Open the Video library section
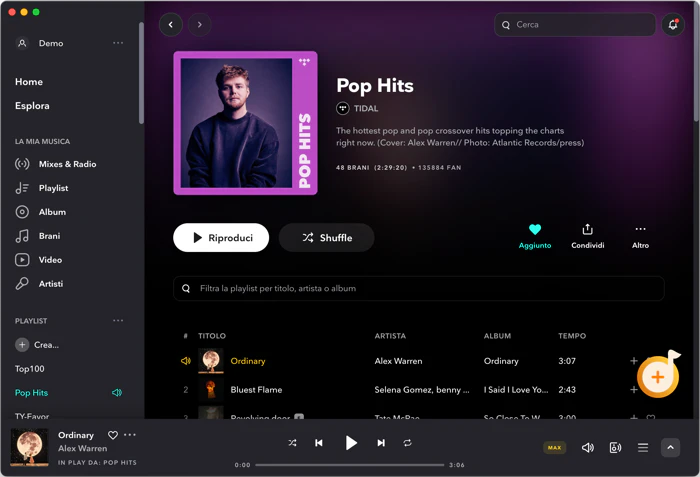700x477 pixels. 39,259
